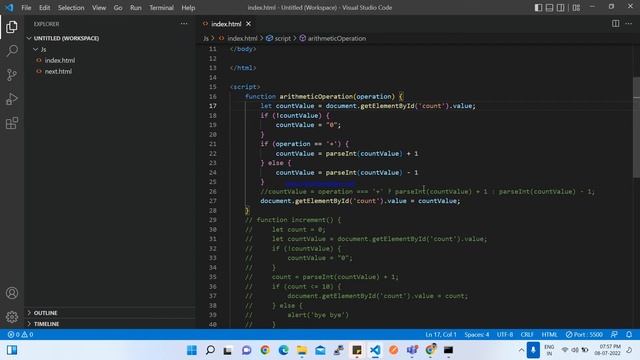Open the Search view in activity bar
Viewport: 640px width, 360px height.
[12, 51]
